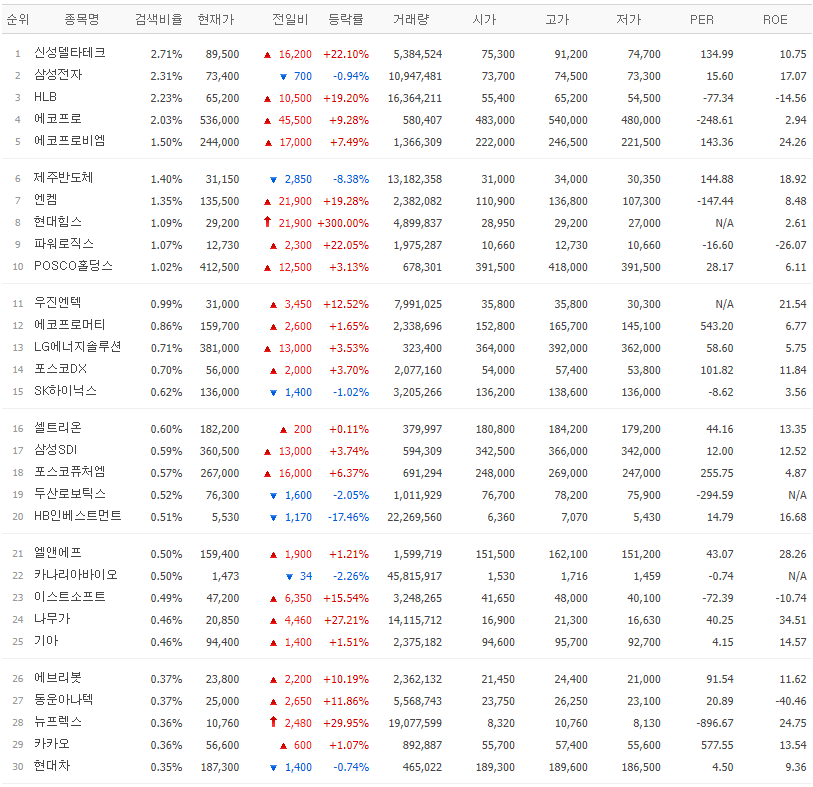Viewport: 813px width, 787px height.
Task: Open 신성델타테크 stock link
Action: click(69, 53)
